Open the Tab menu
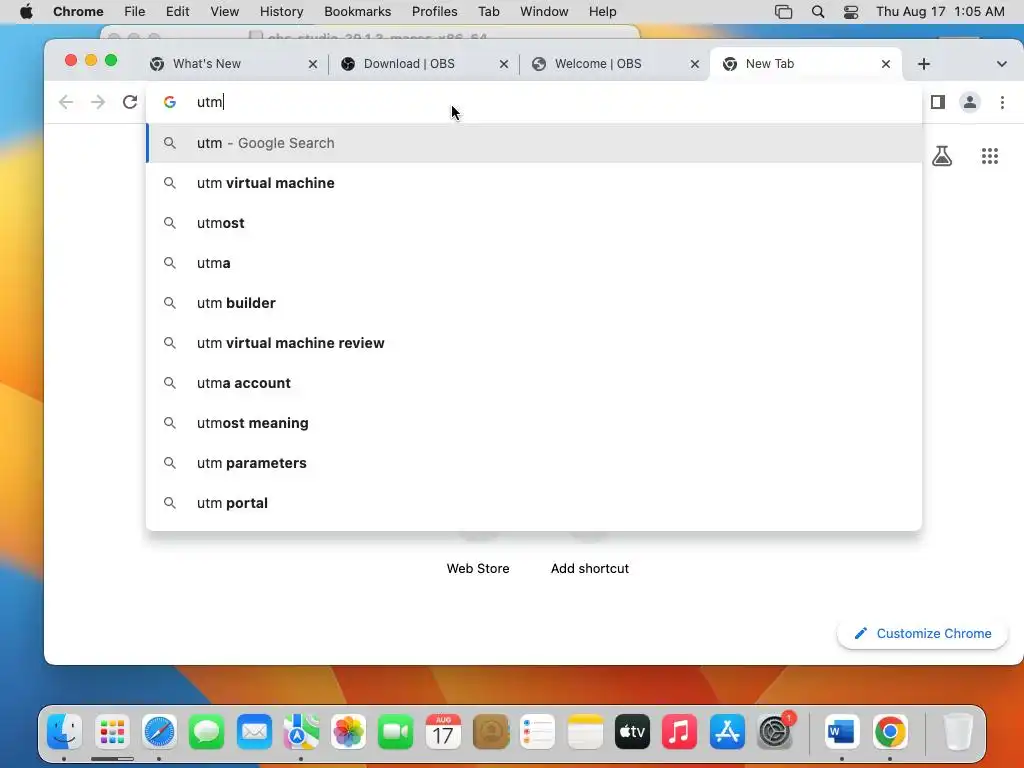Image resolution: width=1024 pixels, height=768 pixels. (488, 12)
